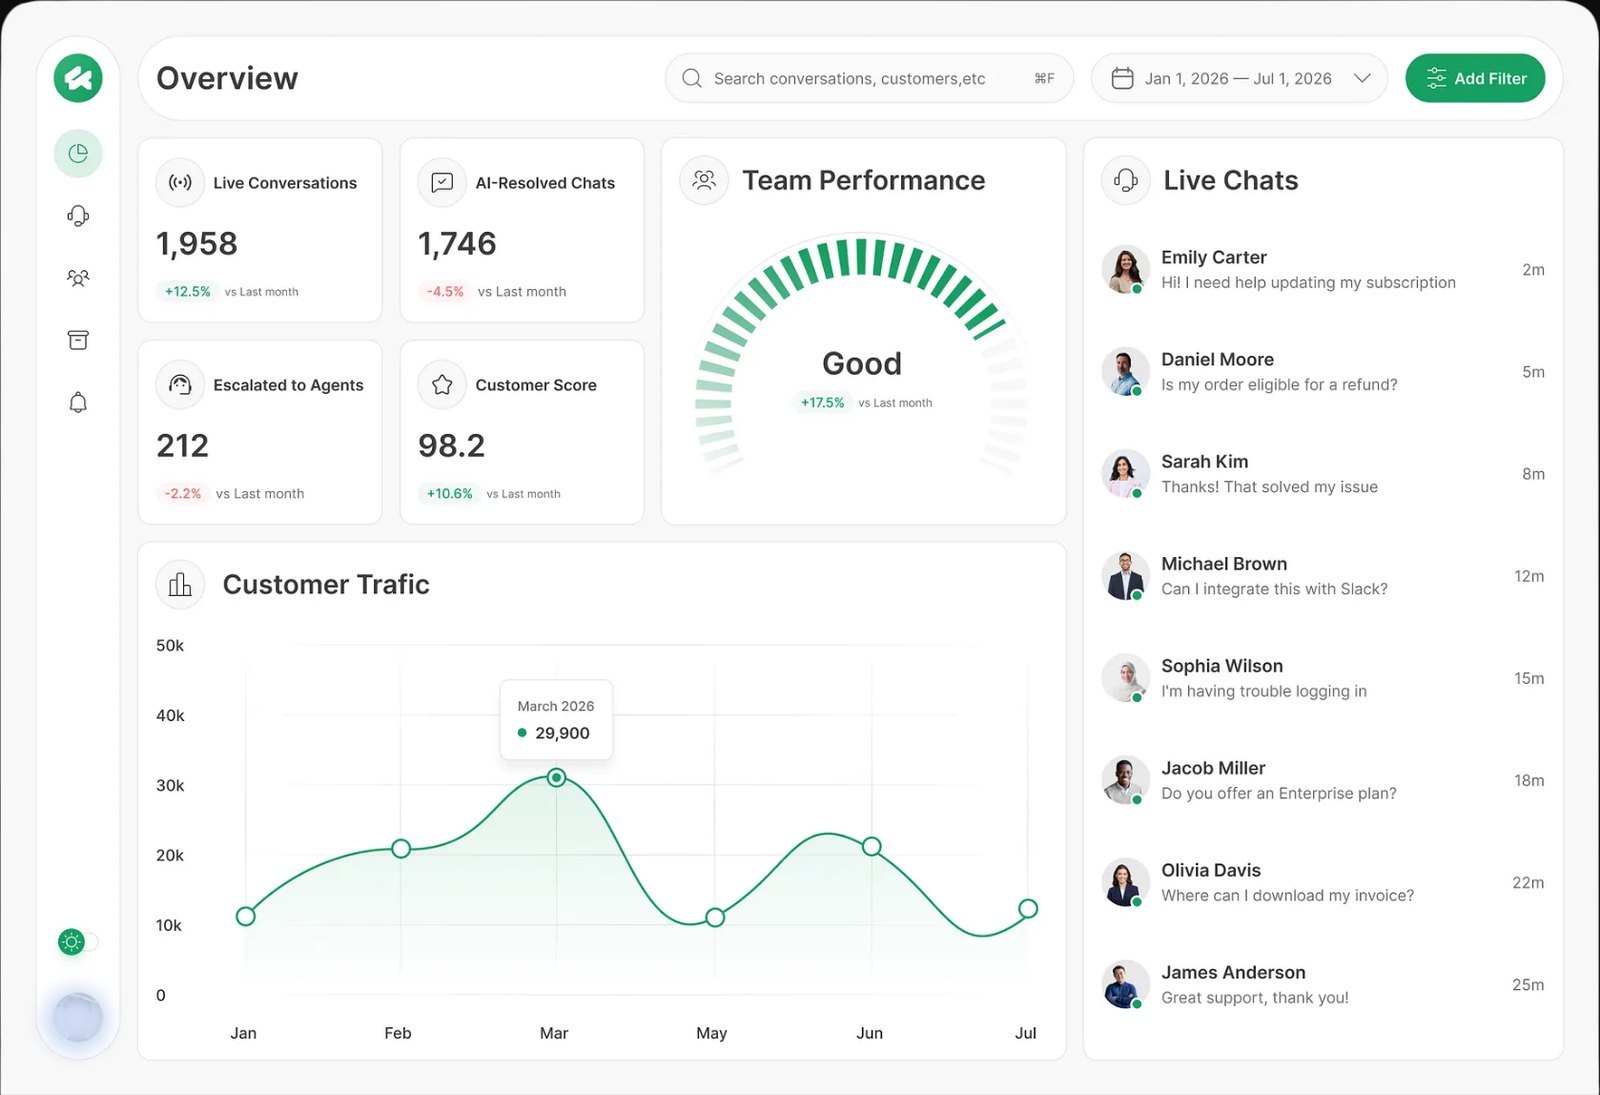Open the notifications bell sidebar icon
Screen dimensions: 1600x1095
pyautogui.click(x=78, y=402)
